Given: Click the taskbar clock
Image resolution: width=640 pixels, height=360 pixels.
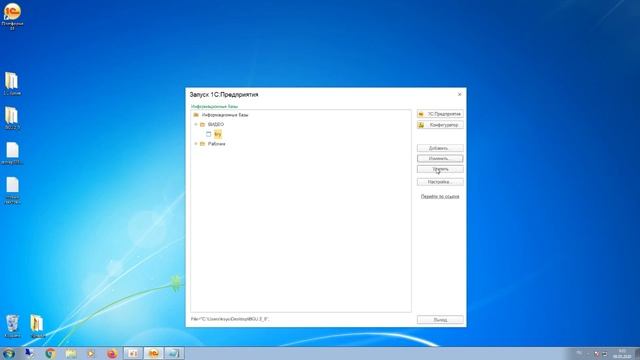Looking at the screenshot, I should [622, 354].
